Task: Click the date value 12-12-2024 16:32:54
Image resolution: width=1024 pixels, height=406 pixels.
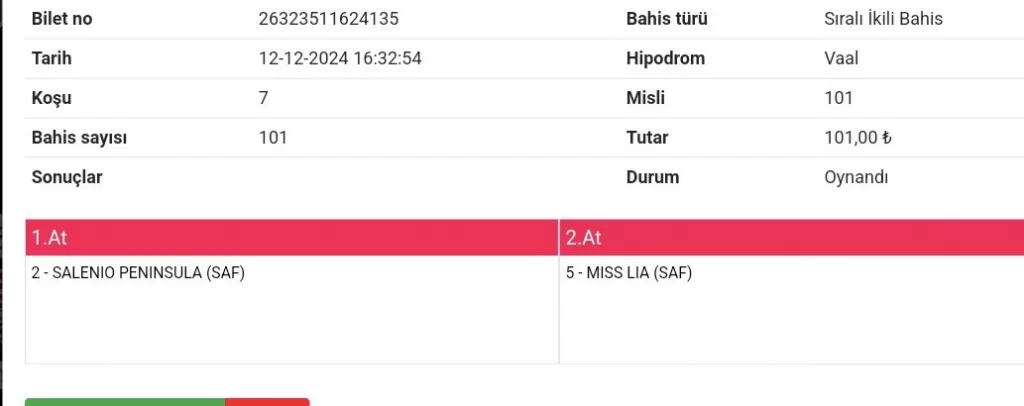Action: [340, 58]
